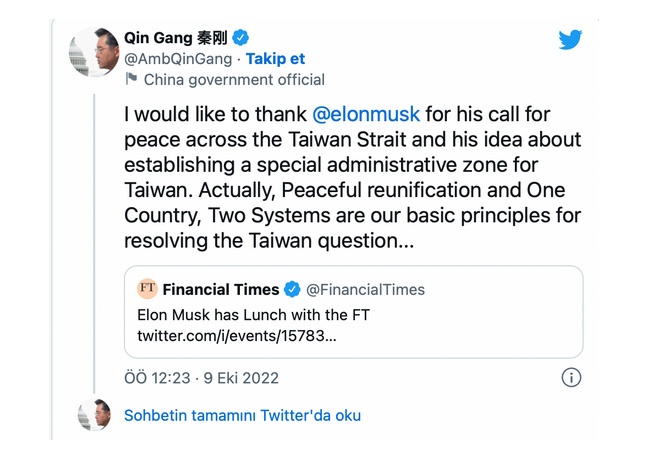656x451 pixels.
Task: Click the FT logo in quoted tweet
Action: [147, 289]
